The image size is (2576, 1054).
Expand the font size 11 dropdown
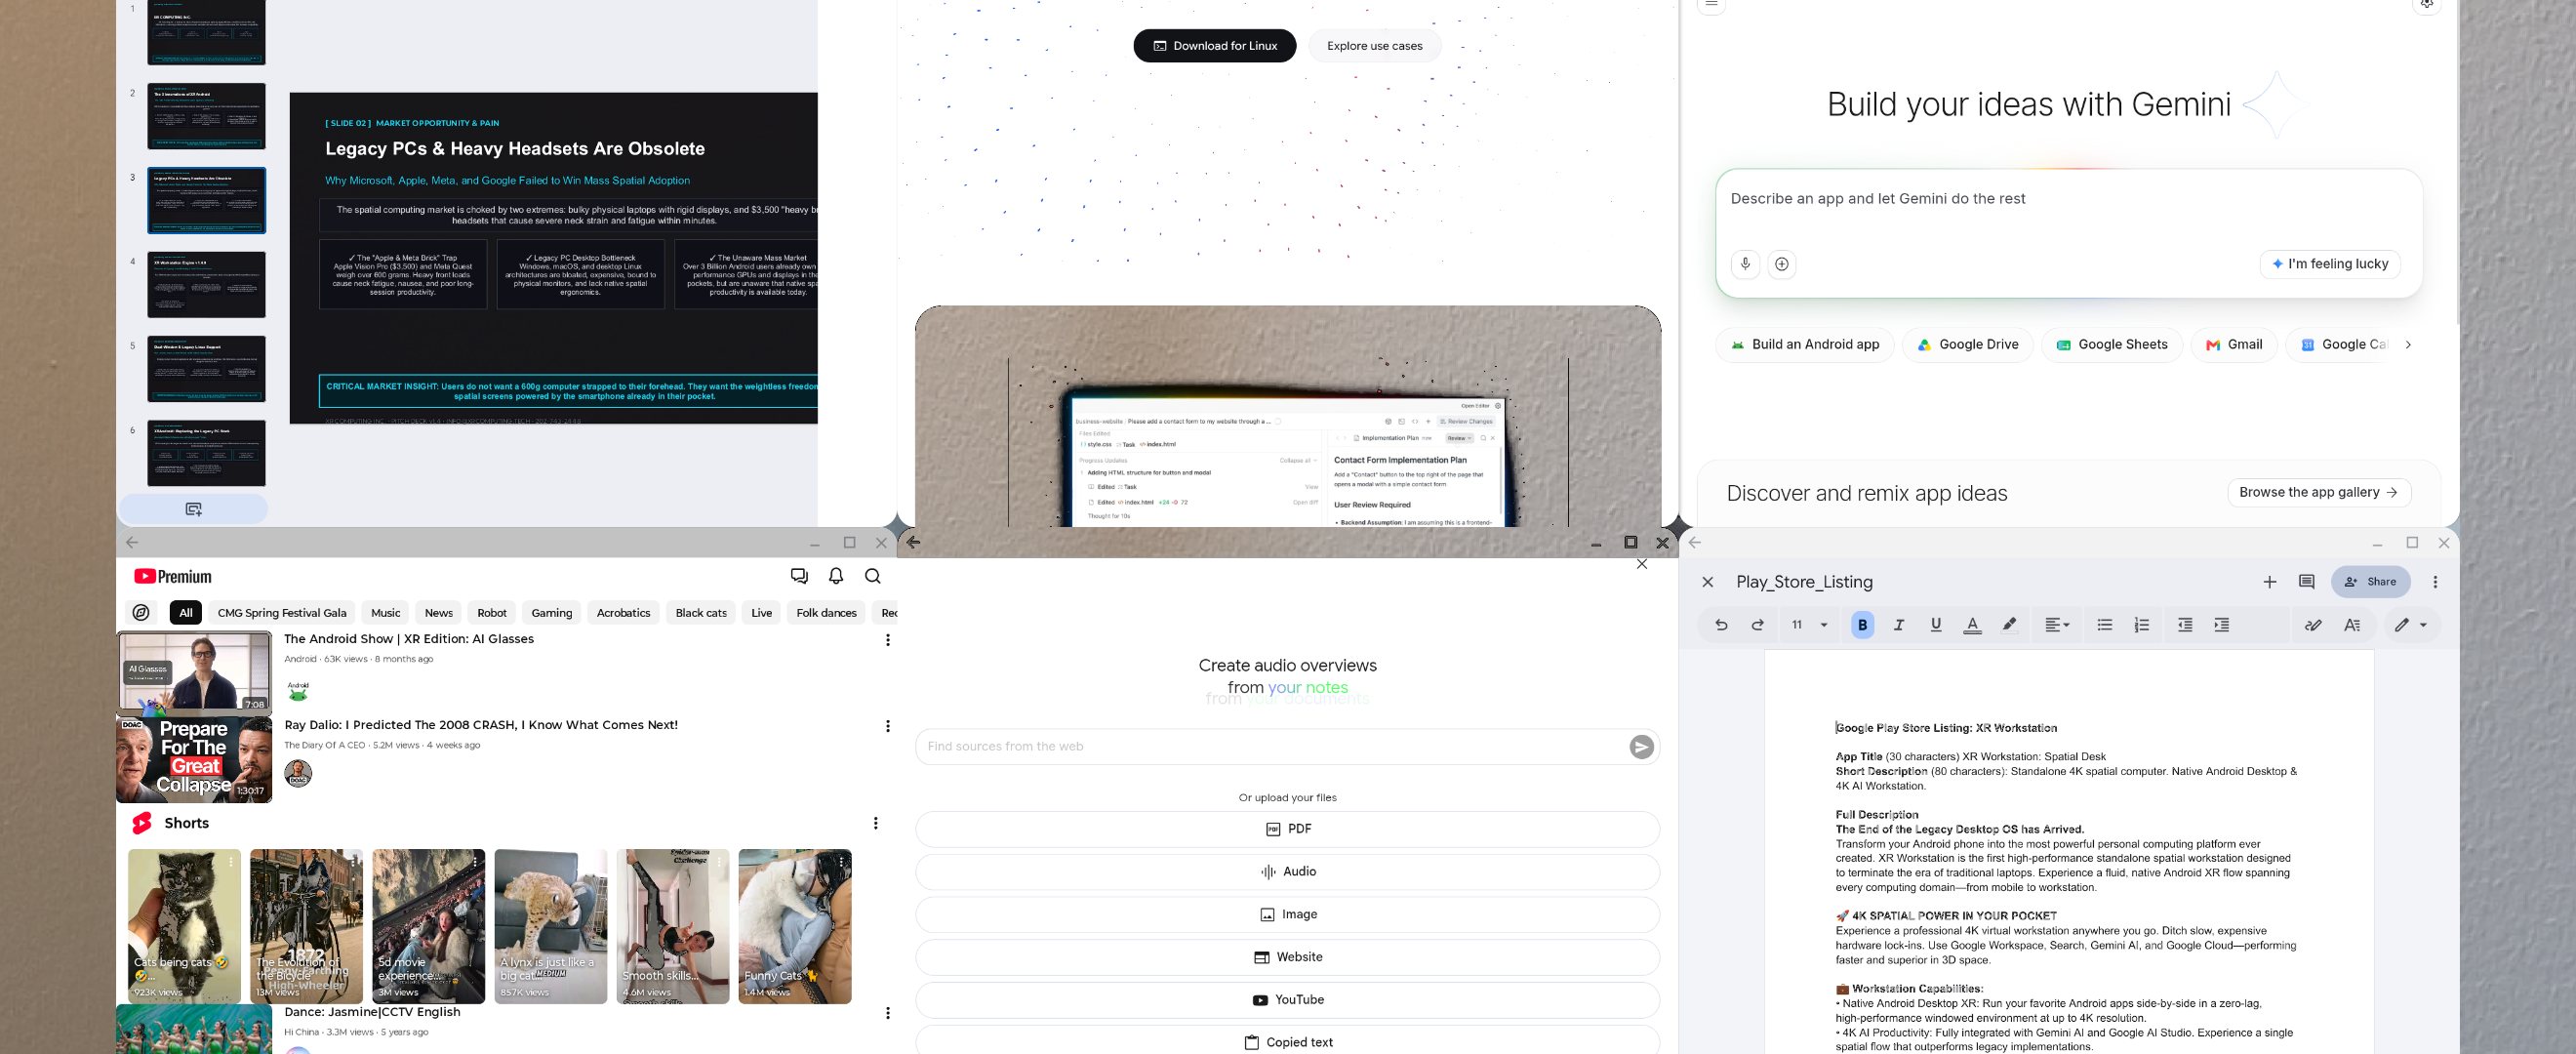[1824, 625]
